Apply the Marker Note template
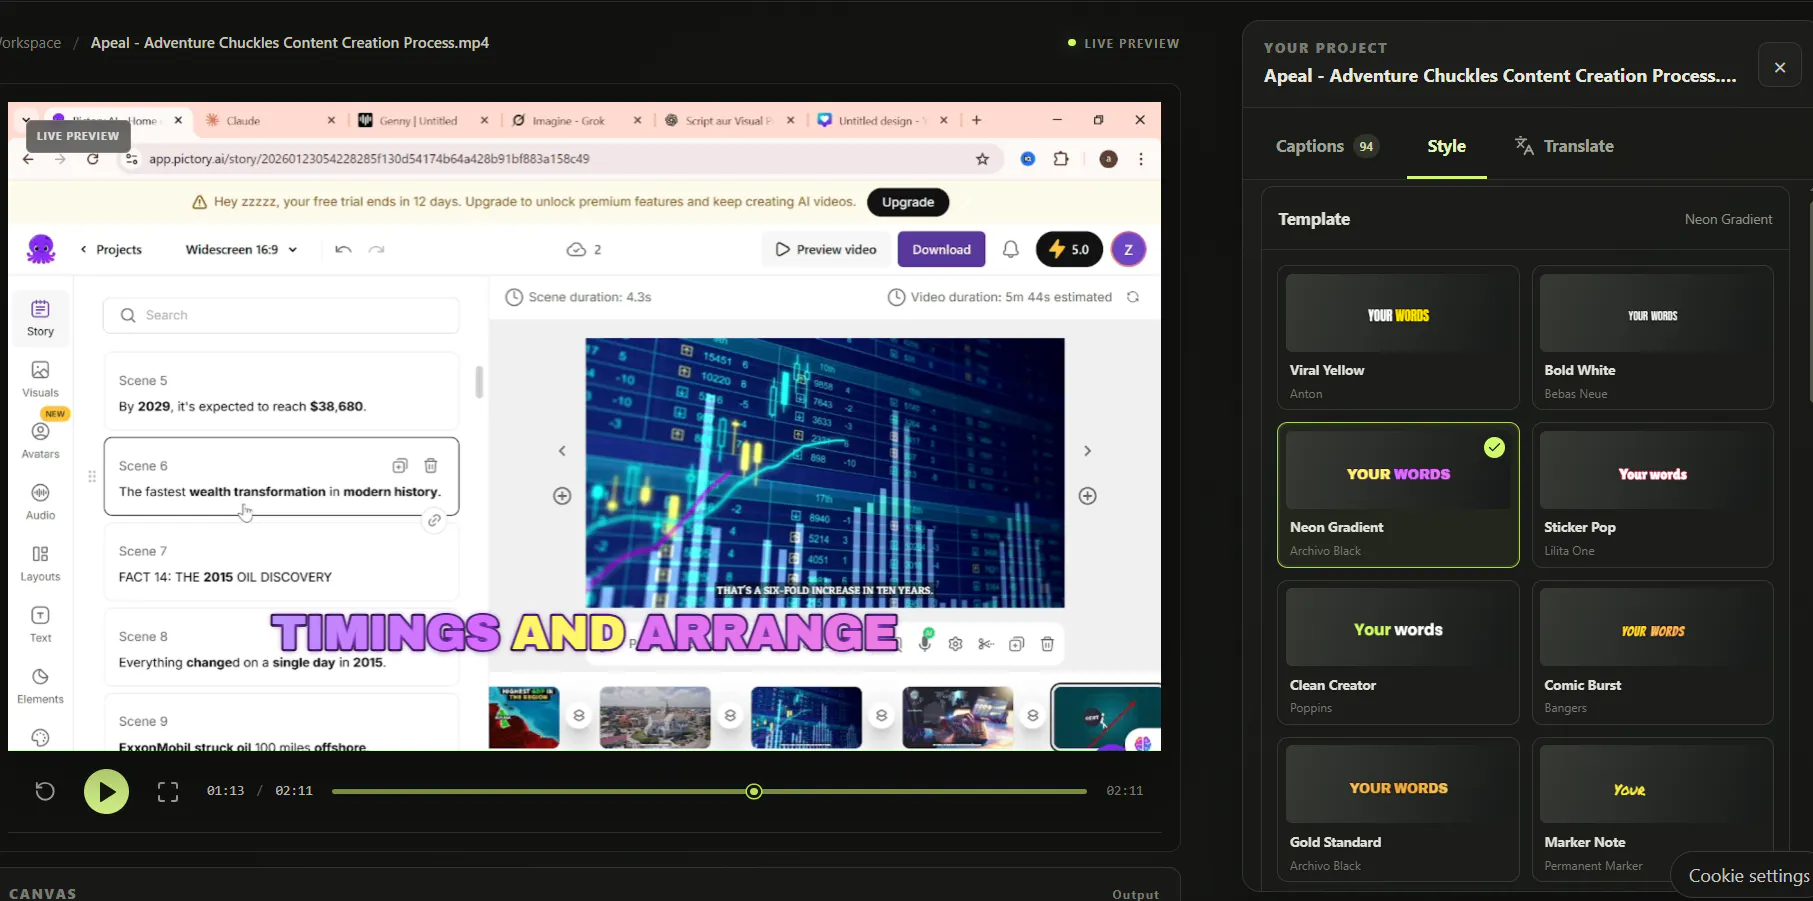 (1652, 810)
